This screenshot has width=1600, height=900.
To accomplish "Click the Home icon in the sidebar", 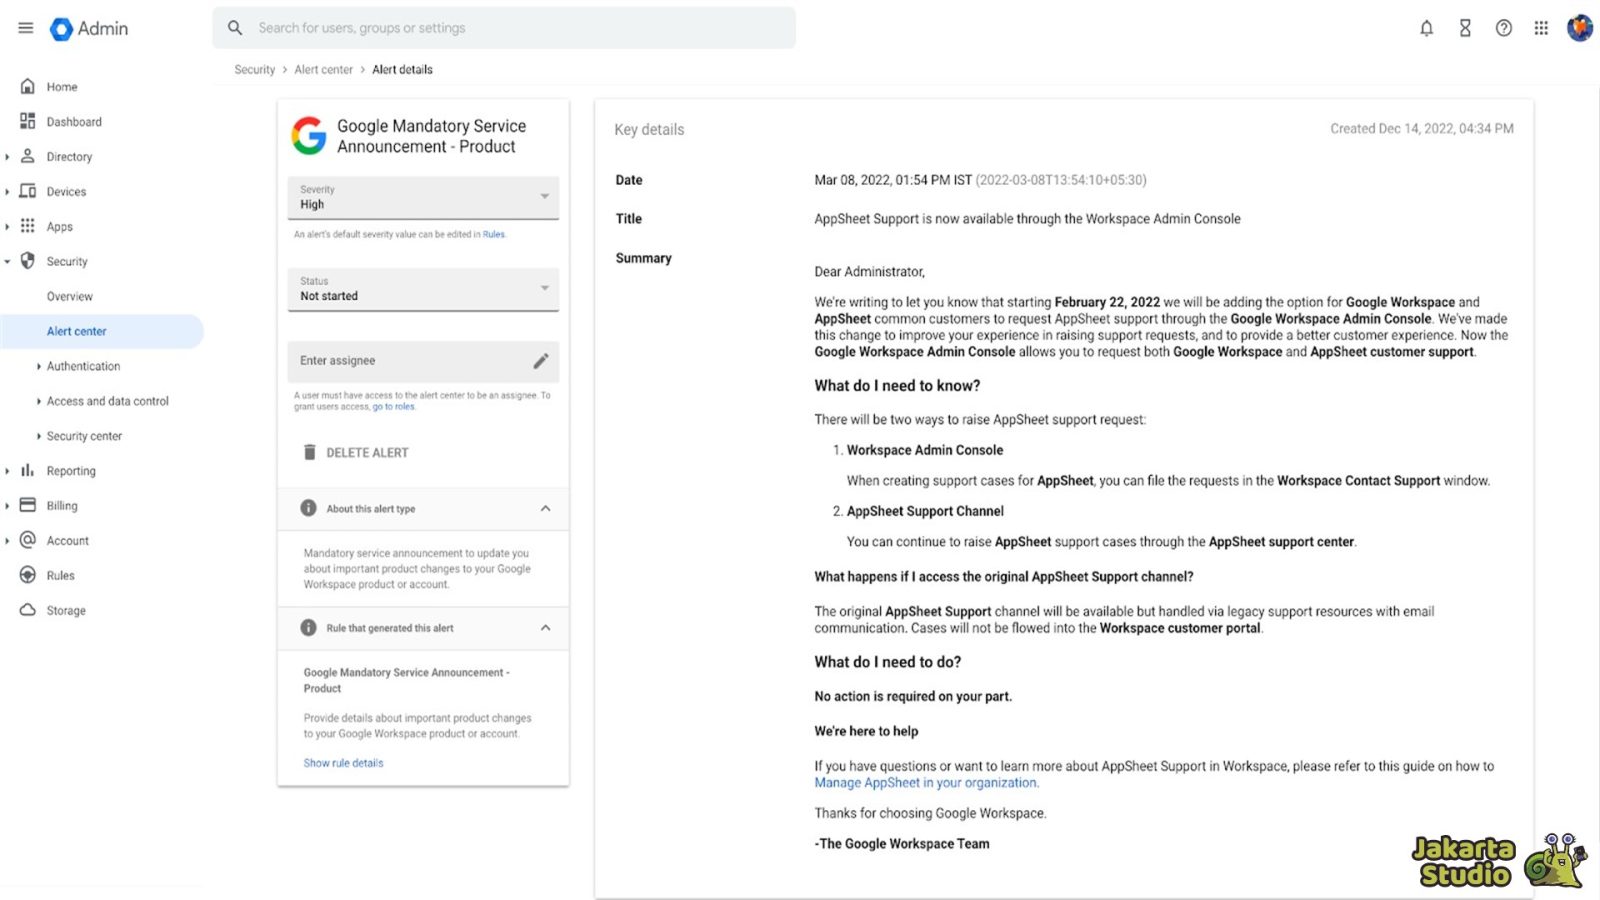I will tap(27, 86).
